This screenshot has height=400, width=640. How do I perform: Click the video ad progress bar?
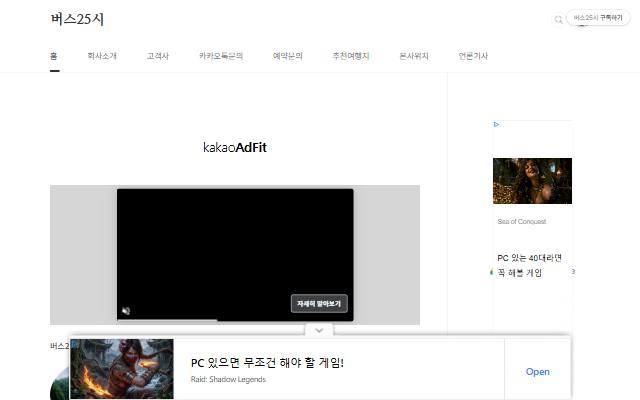click(235, 320)
